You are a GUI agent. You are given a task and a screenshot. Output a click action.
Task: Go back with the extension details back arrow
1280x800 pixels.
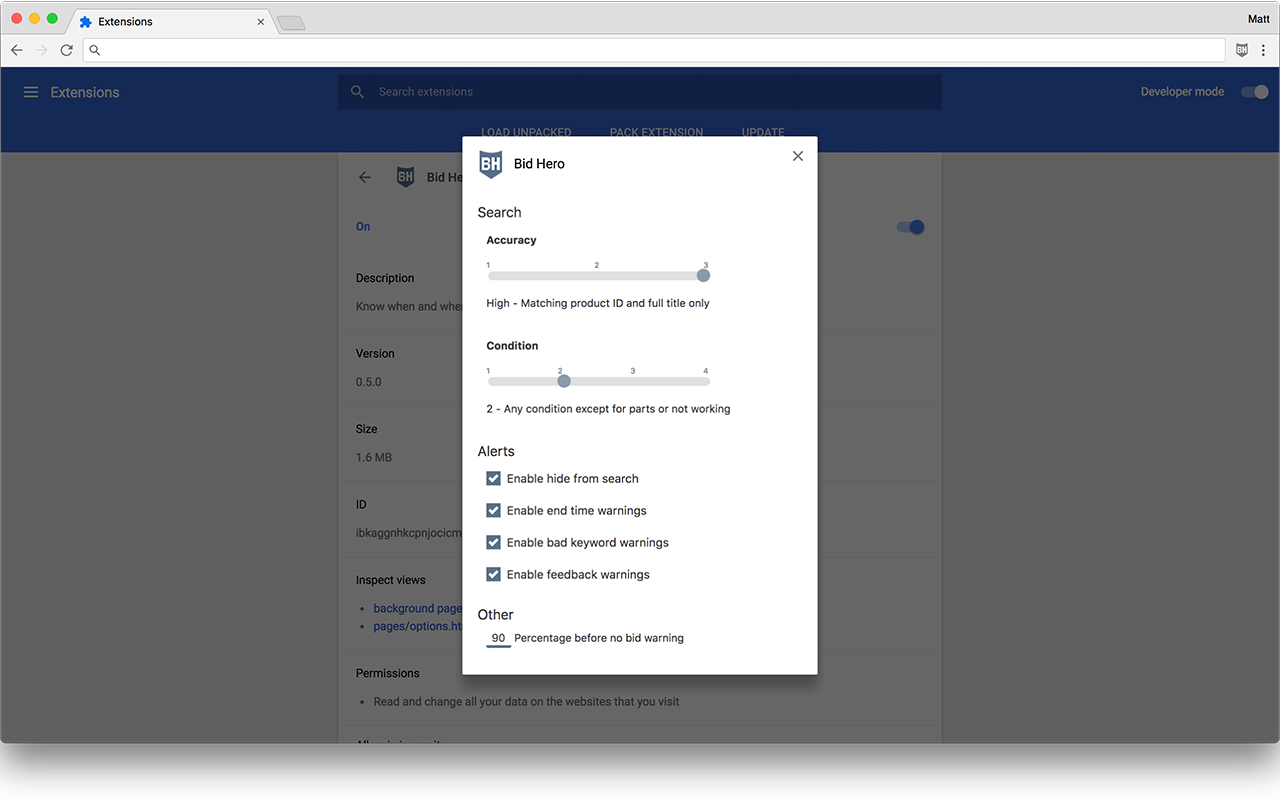click(365, 177)
